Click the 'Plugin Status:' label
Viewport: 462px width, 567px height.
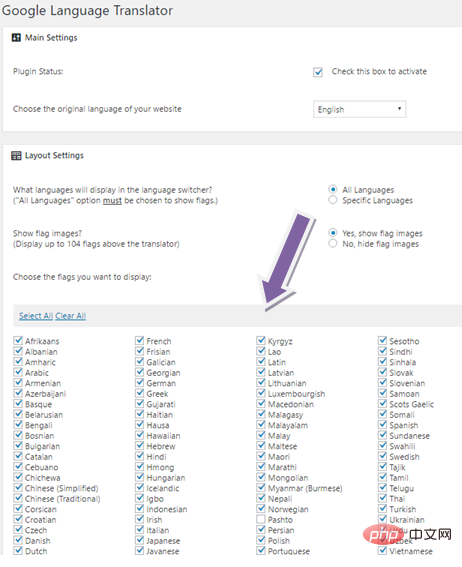pos(38,71)
